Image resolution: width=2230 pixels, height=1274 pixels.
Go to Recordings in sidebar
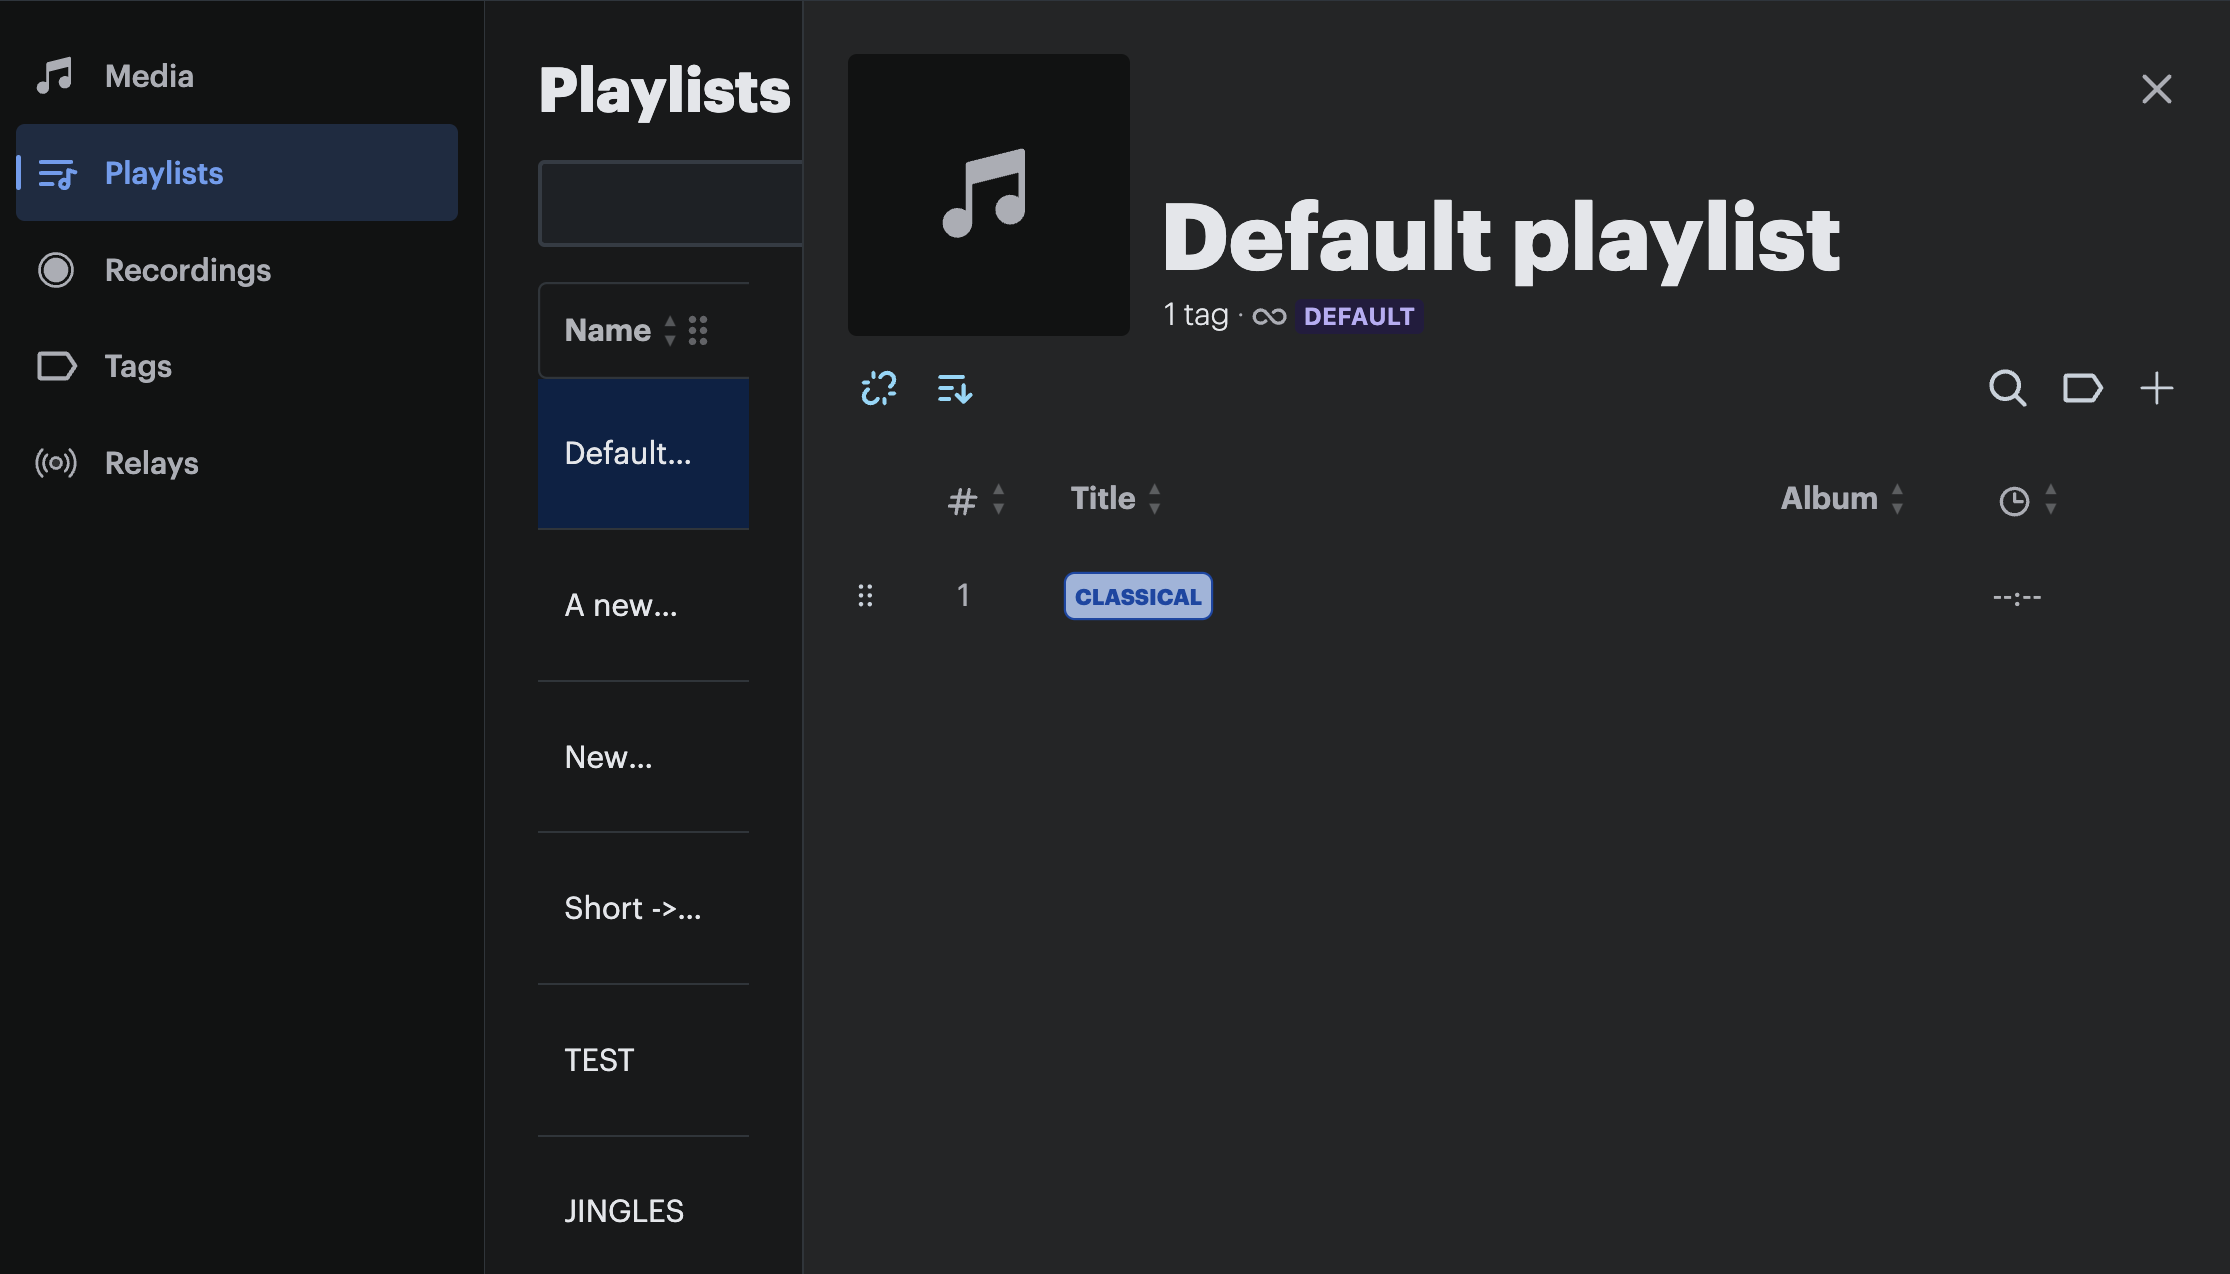click(187, 270)
